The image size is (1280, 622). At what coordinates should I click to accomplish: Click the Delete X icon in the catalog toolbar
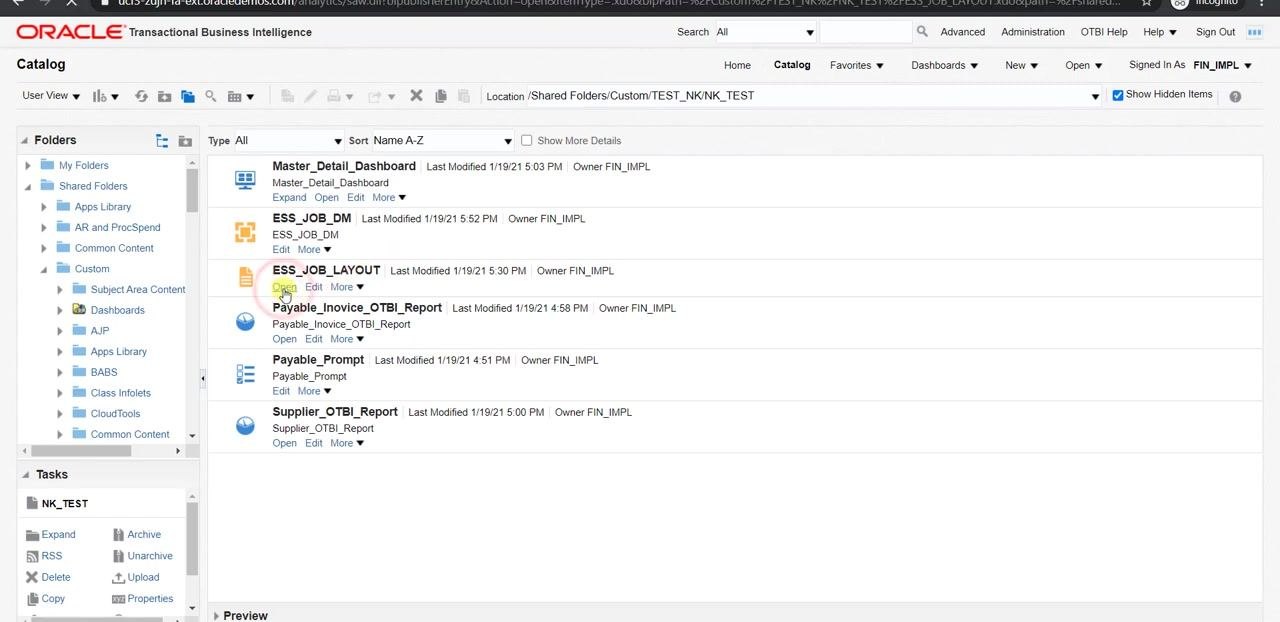click(416, 96)
